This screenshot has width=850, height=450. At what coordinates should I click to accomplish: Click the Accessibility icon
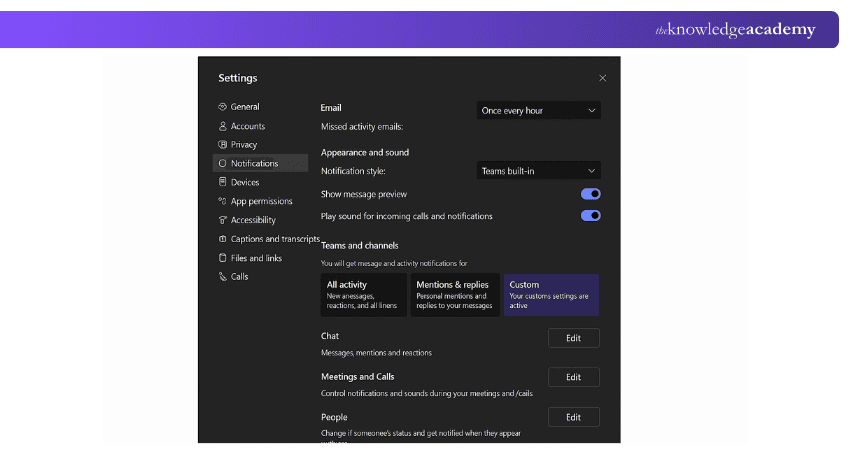222,220
